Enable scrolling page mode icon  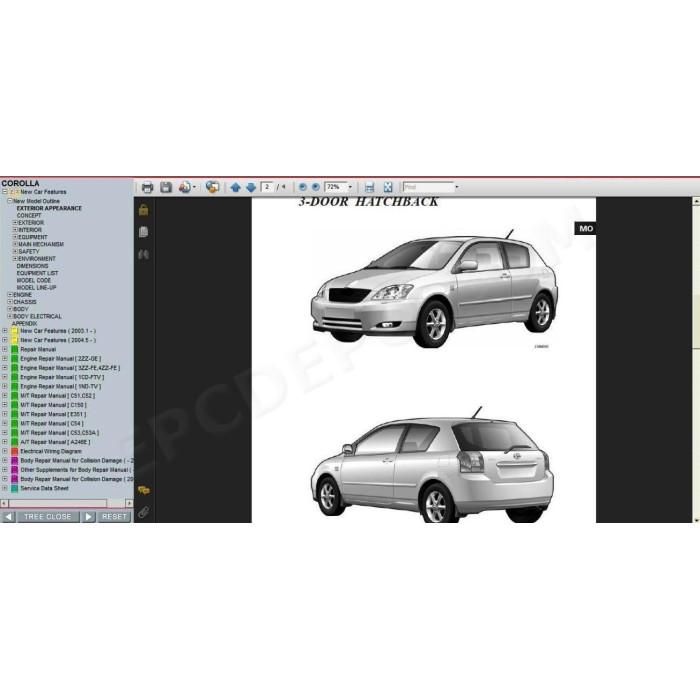click(369, 187)
